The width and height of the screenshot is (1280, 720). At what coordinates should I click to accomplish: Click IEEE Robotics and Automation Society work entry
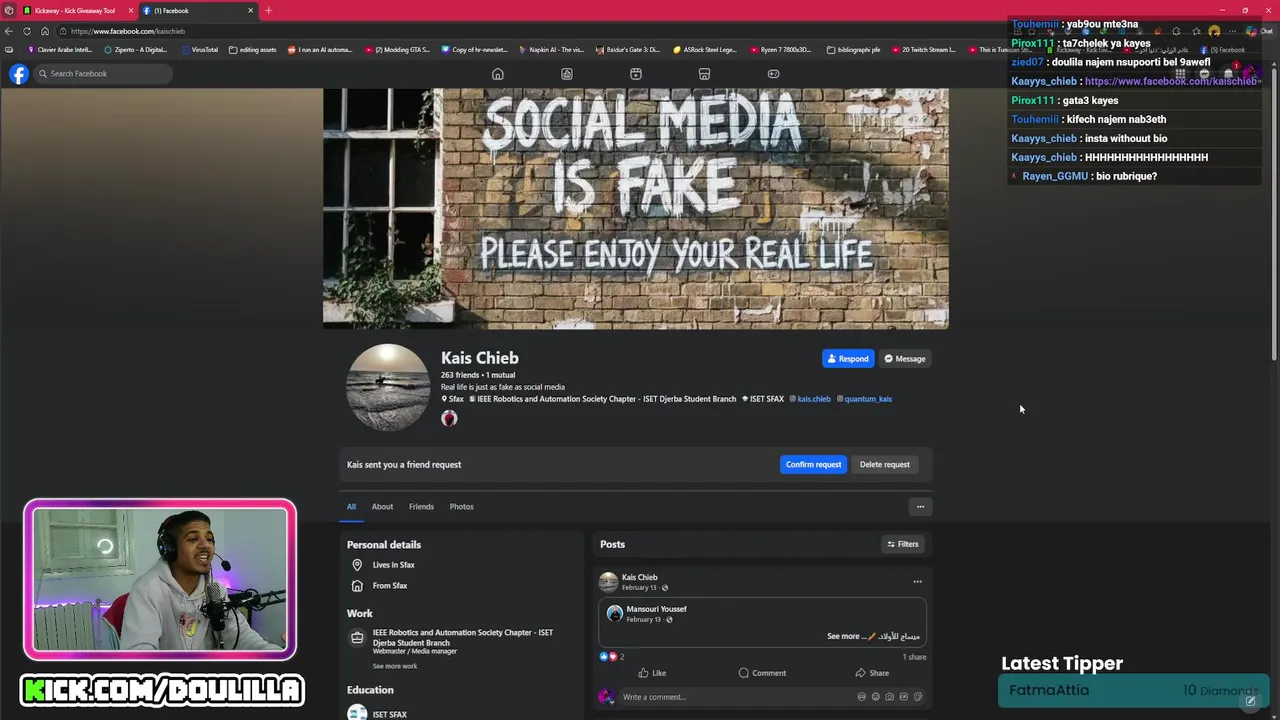coord(463,637)
